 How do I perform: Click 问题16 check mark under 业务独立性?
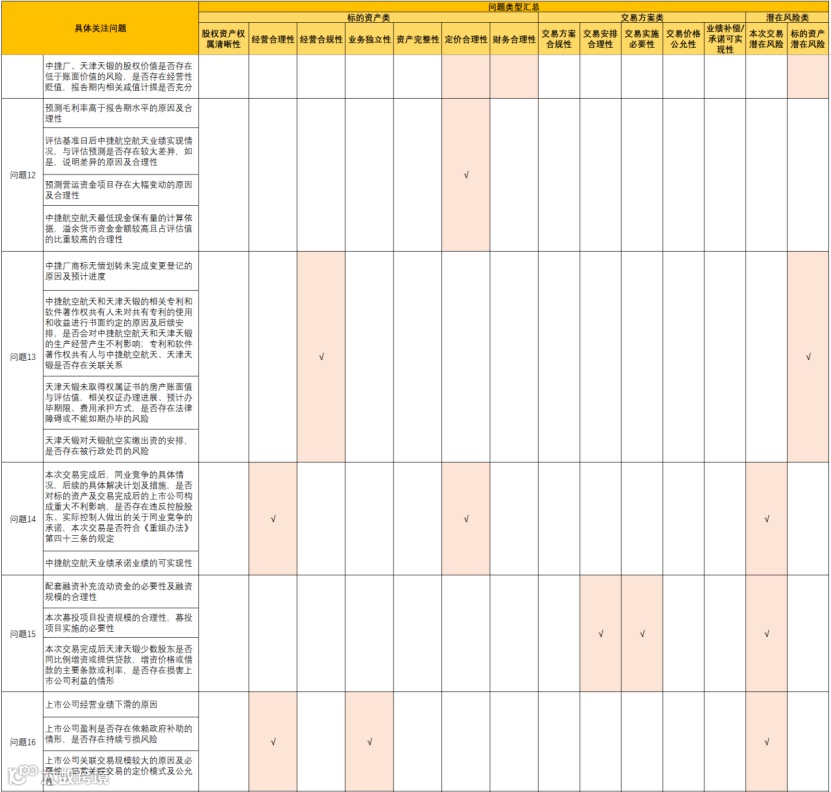(x=369, y=742)
